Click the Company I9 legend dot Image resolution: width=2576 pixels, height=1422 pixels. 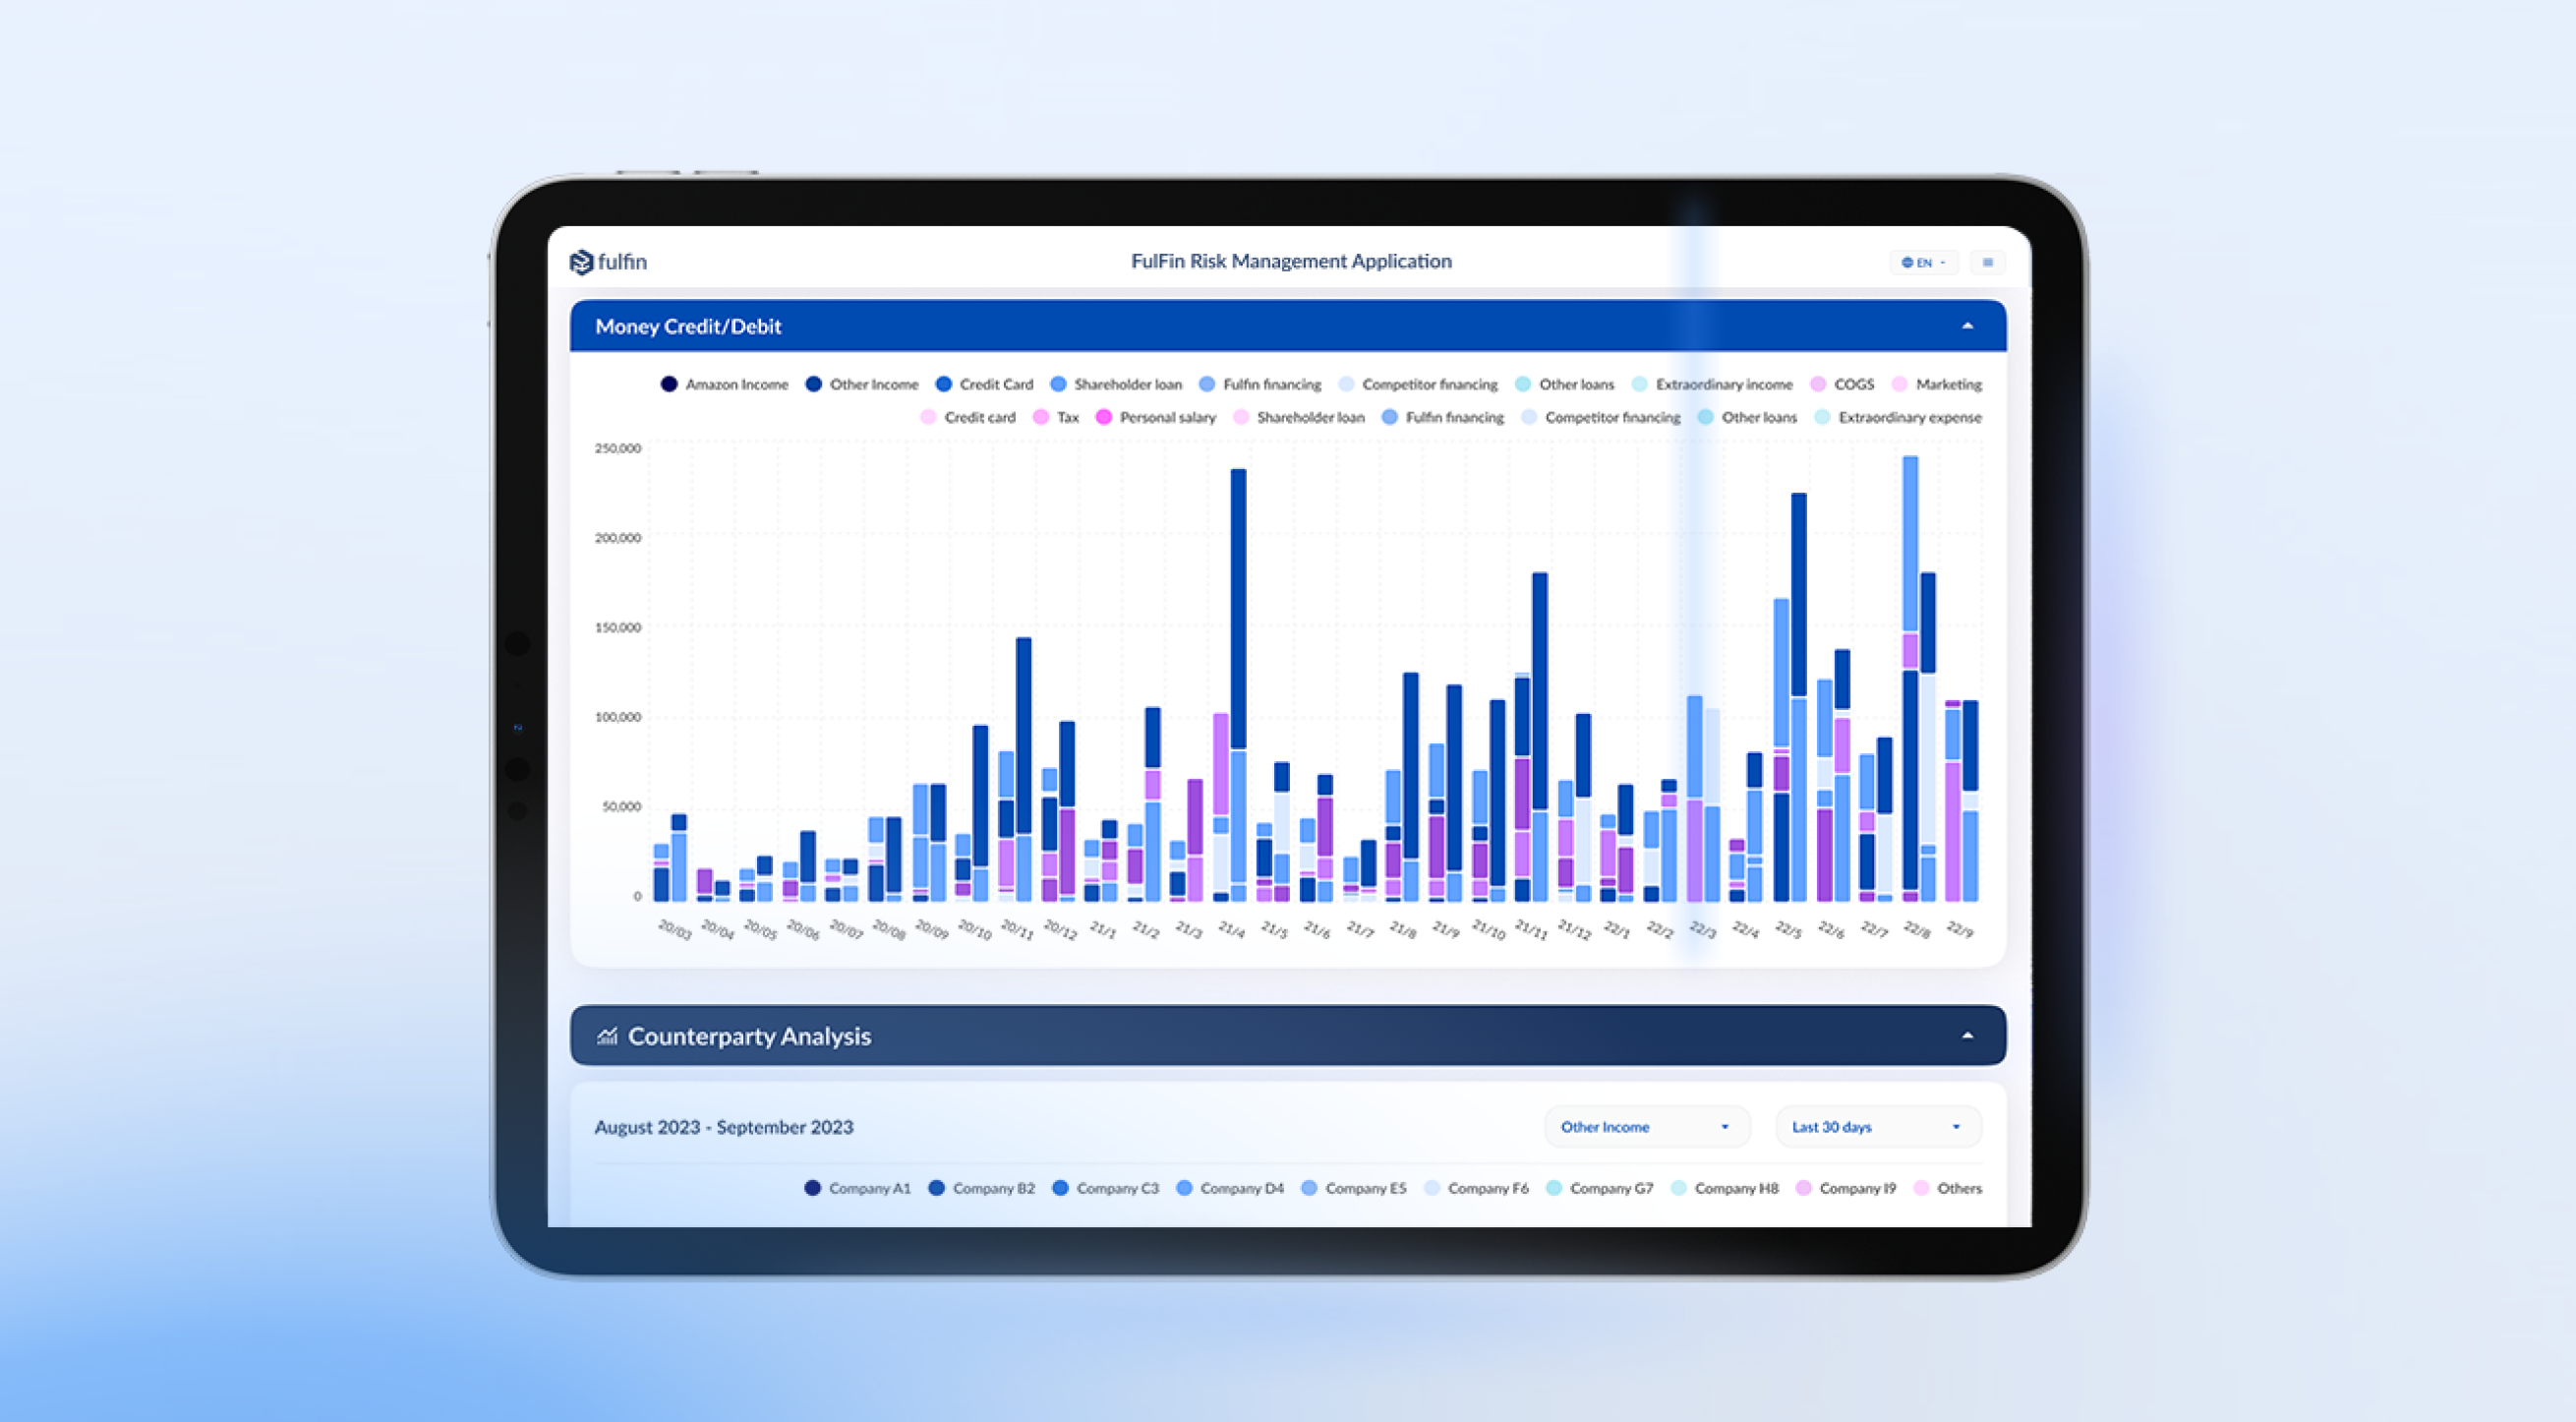pos(1803,1188)
